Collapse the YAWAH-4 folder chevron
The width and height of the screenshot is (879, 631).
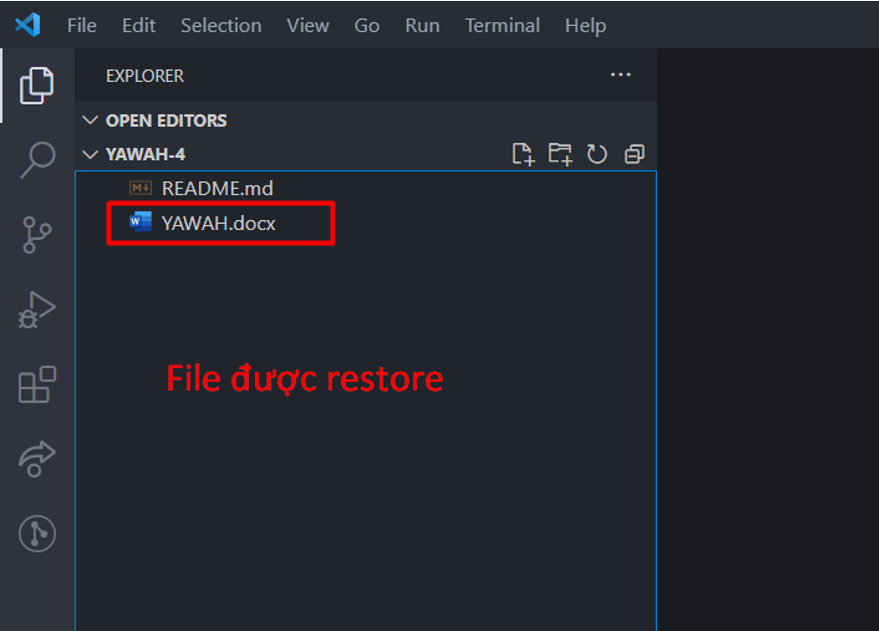coord(90,154)
